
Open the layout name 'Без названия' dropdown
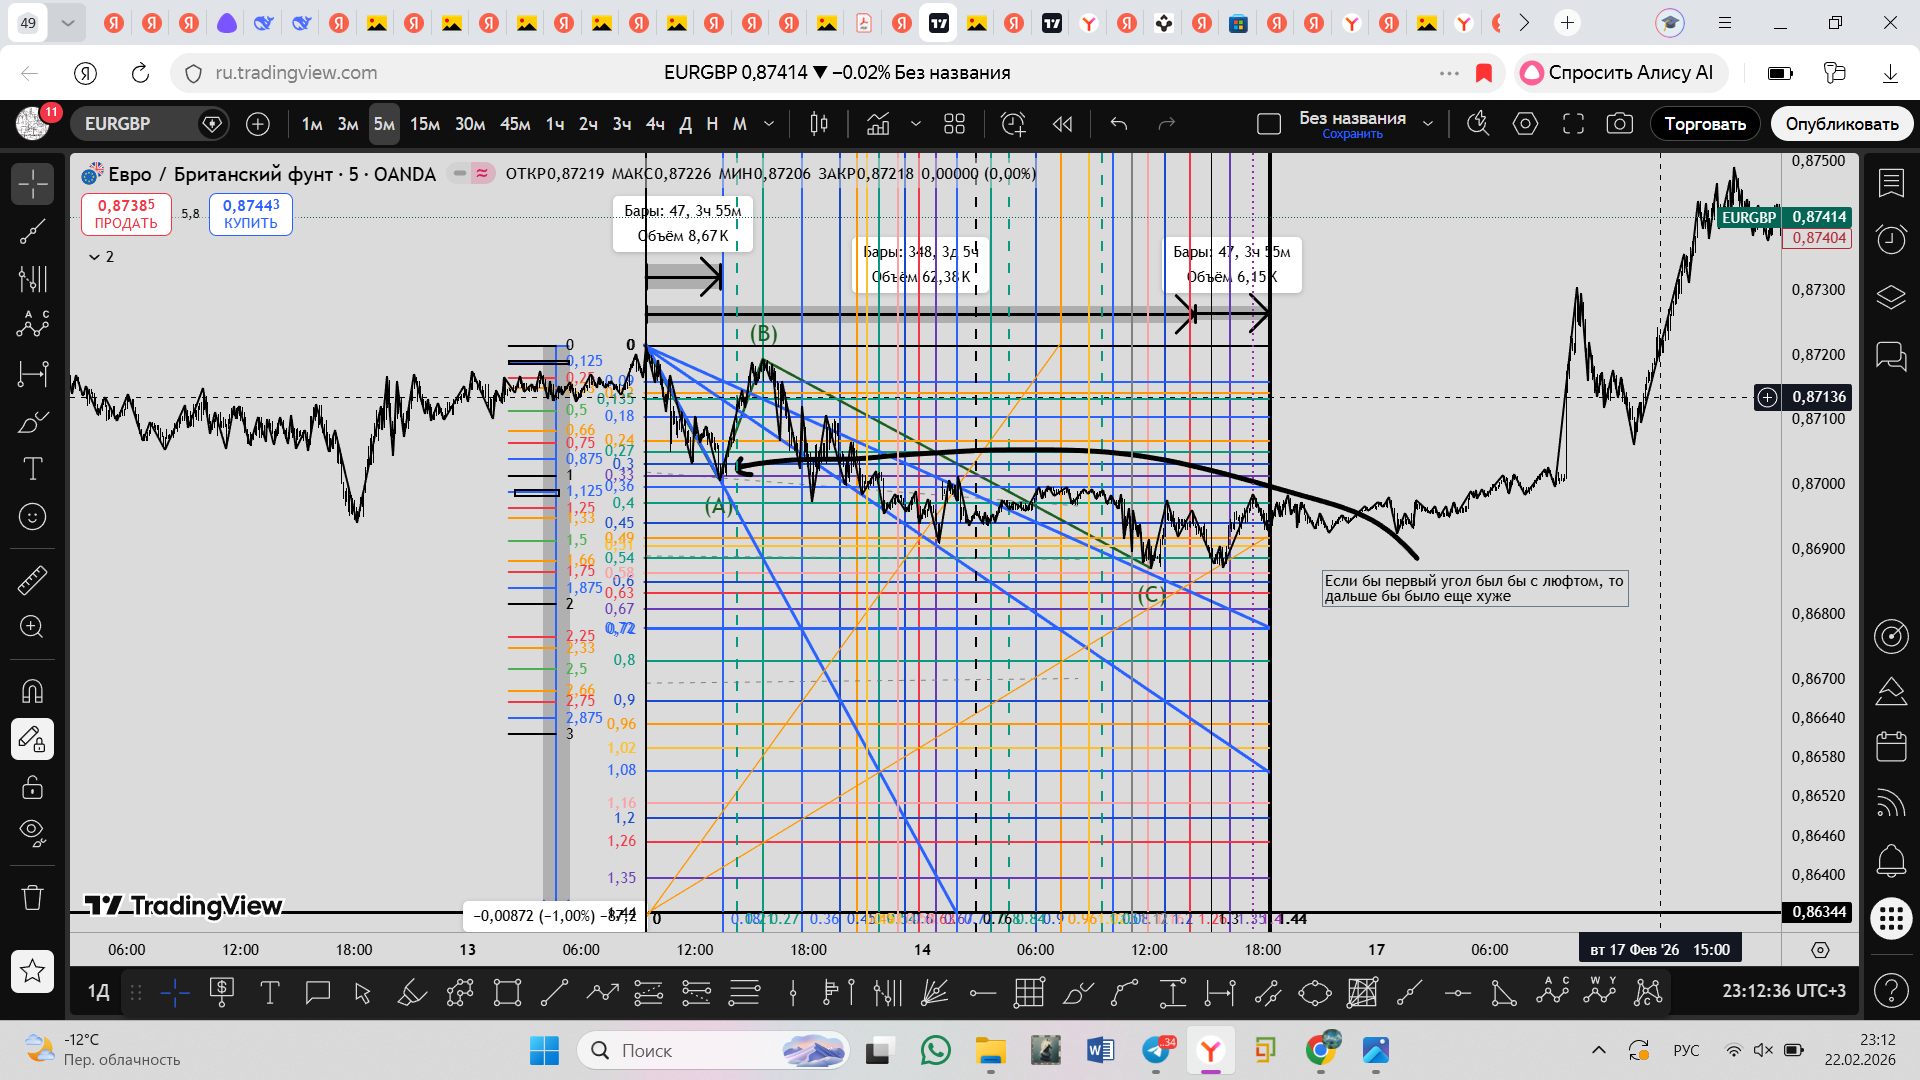click(x=1428, y=124)
